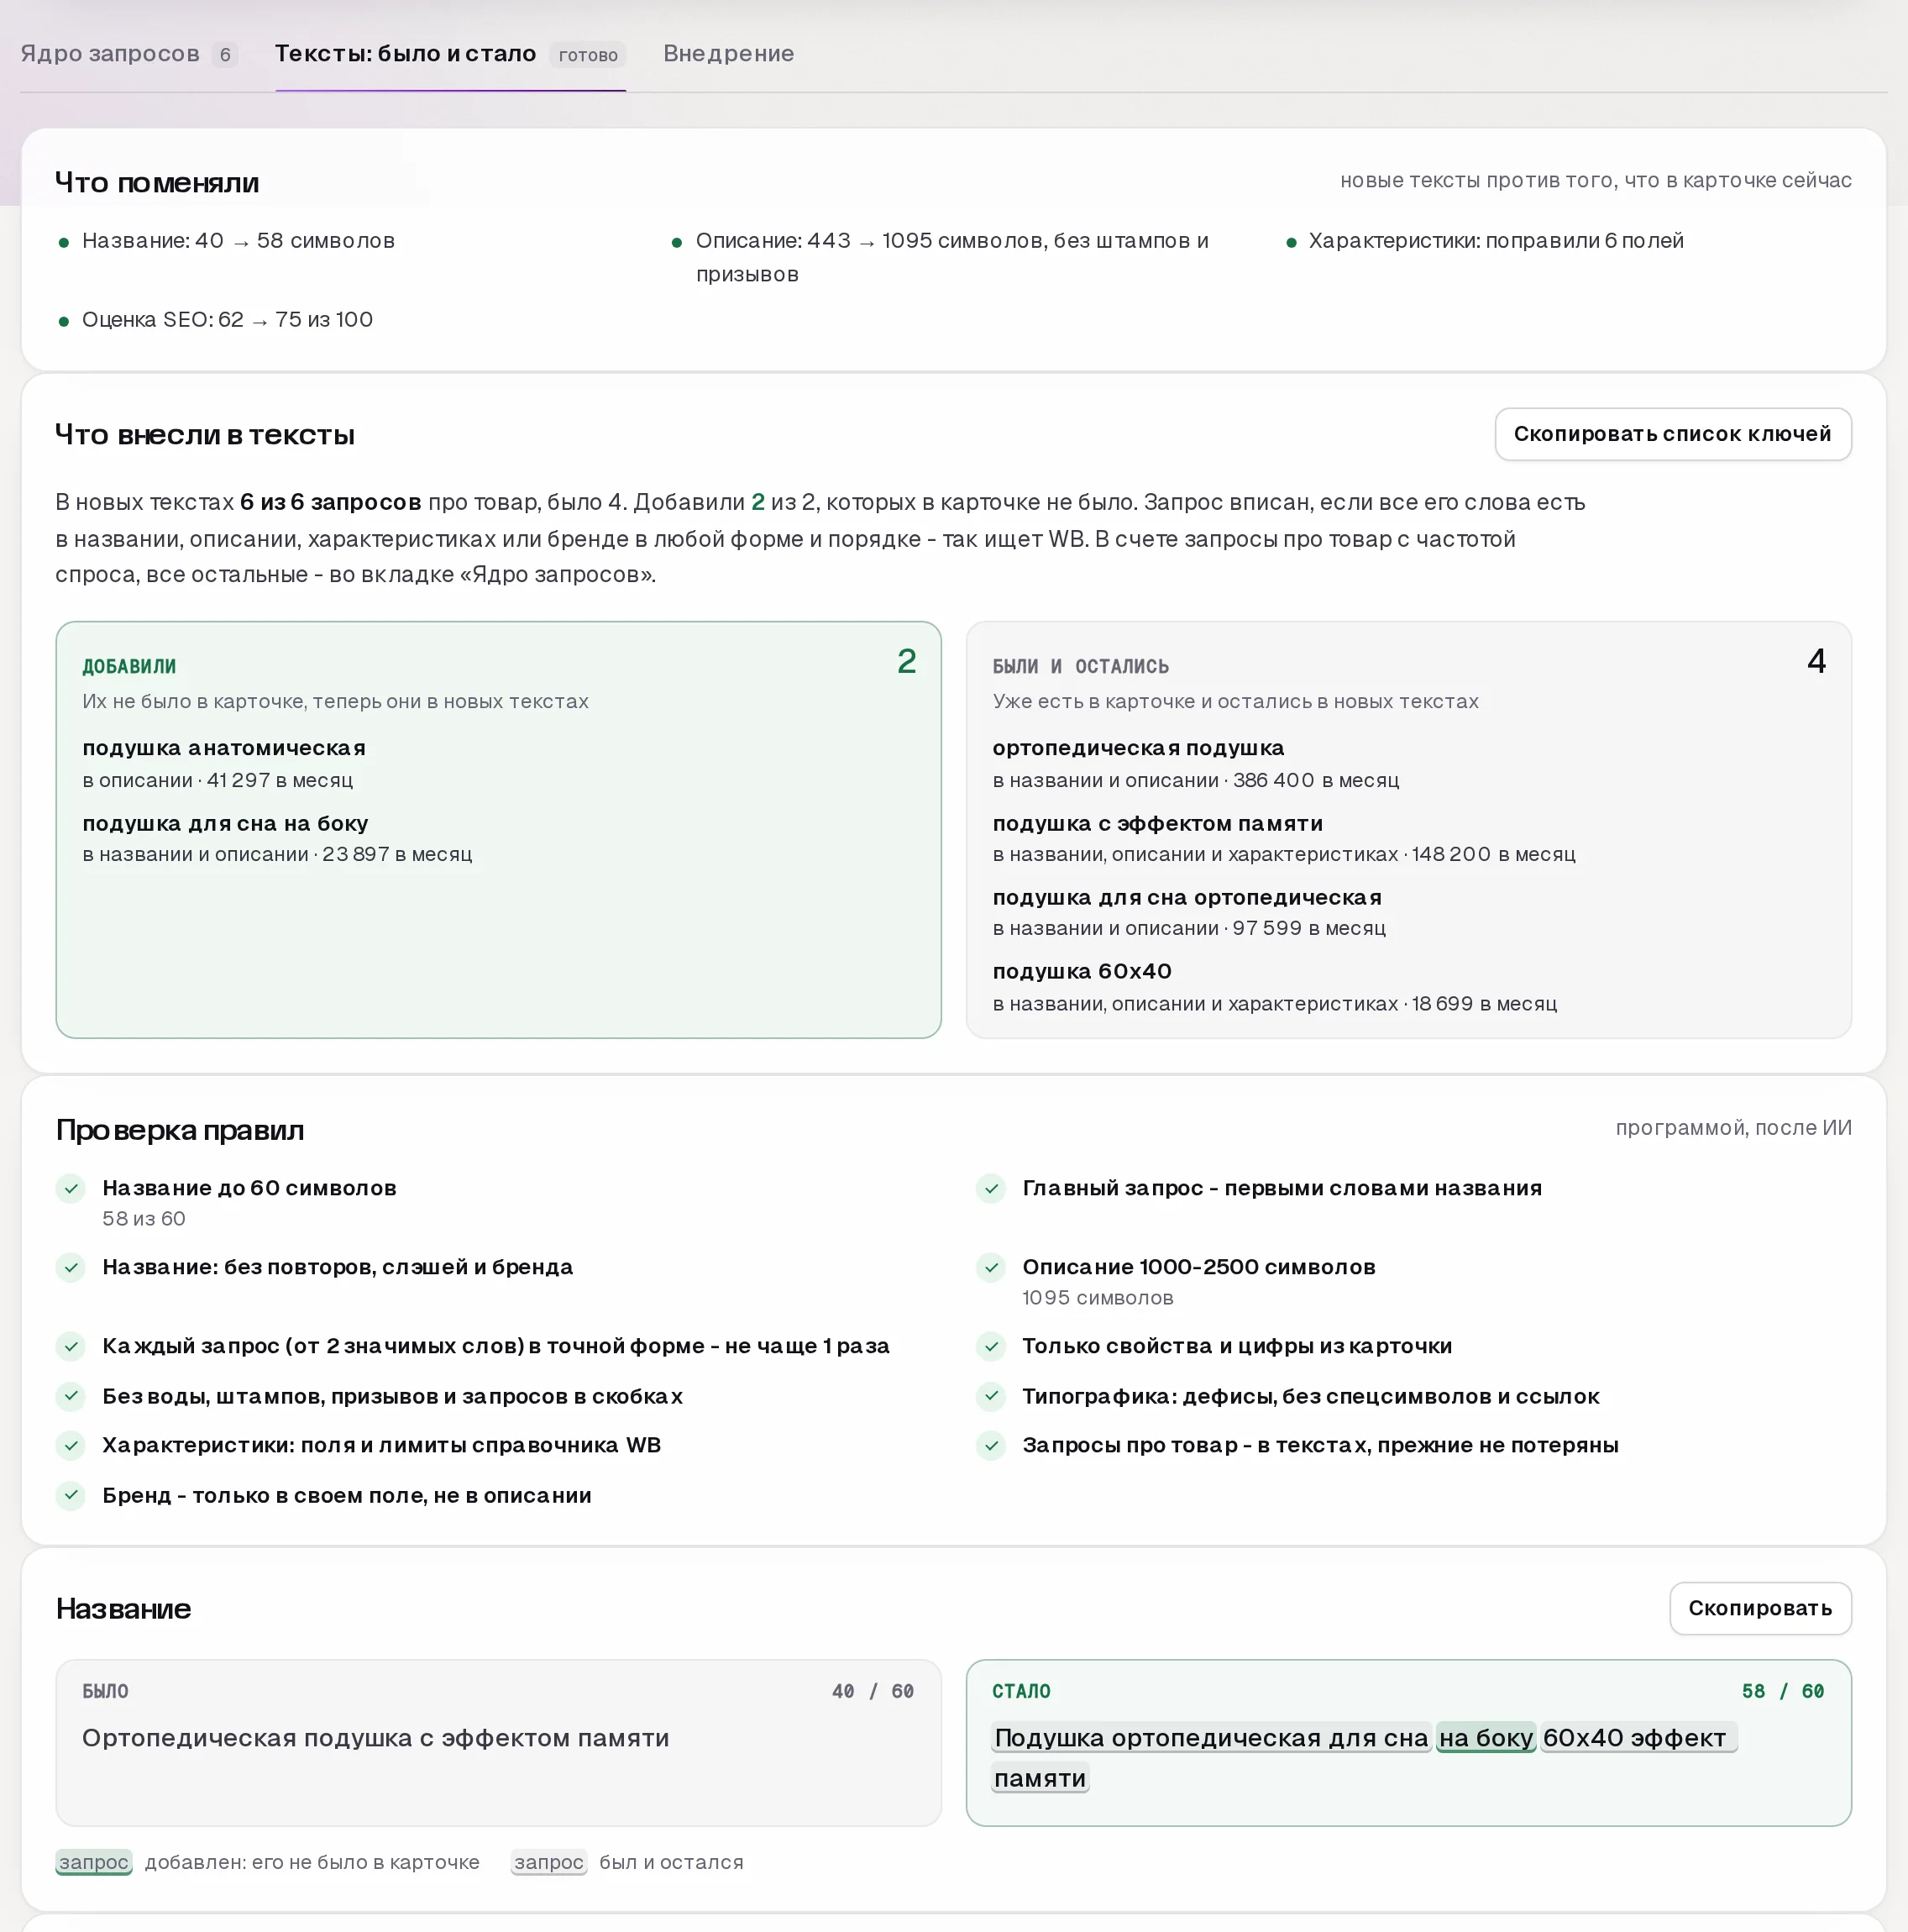The height and width of the screenshot is (1932, 1908).
Task: Click old title «Ортопедическая подушка с эффектом памяти»
Action: [x=376, y=1738]
